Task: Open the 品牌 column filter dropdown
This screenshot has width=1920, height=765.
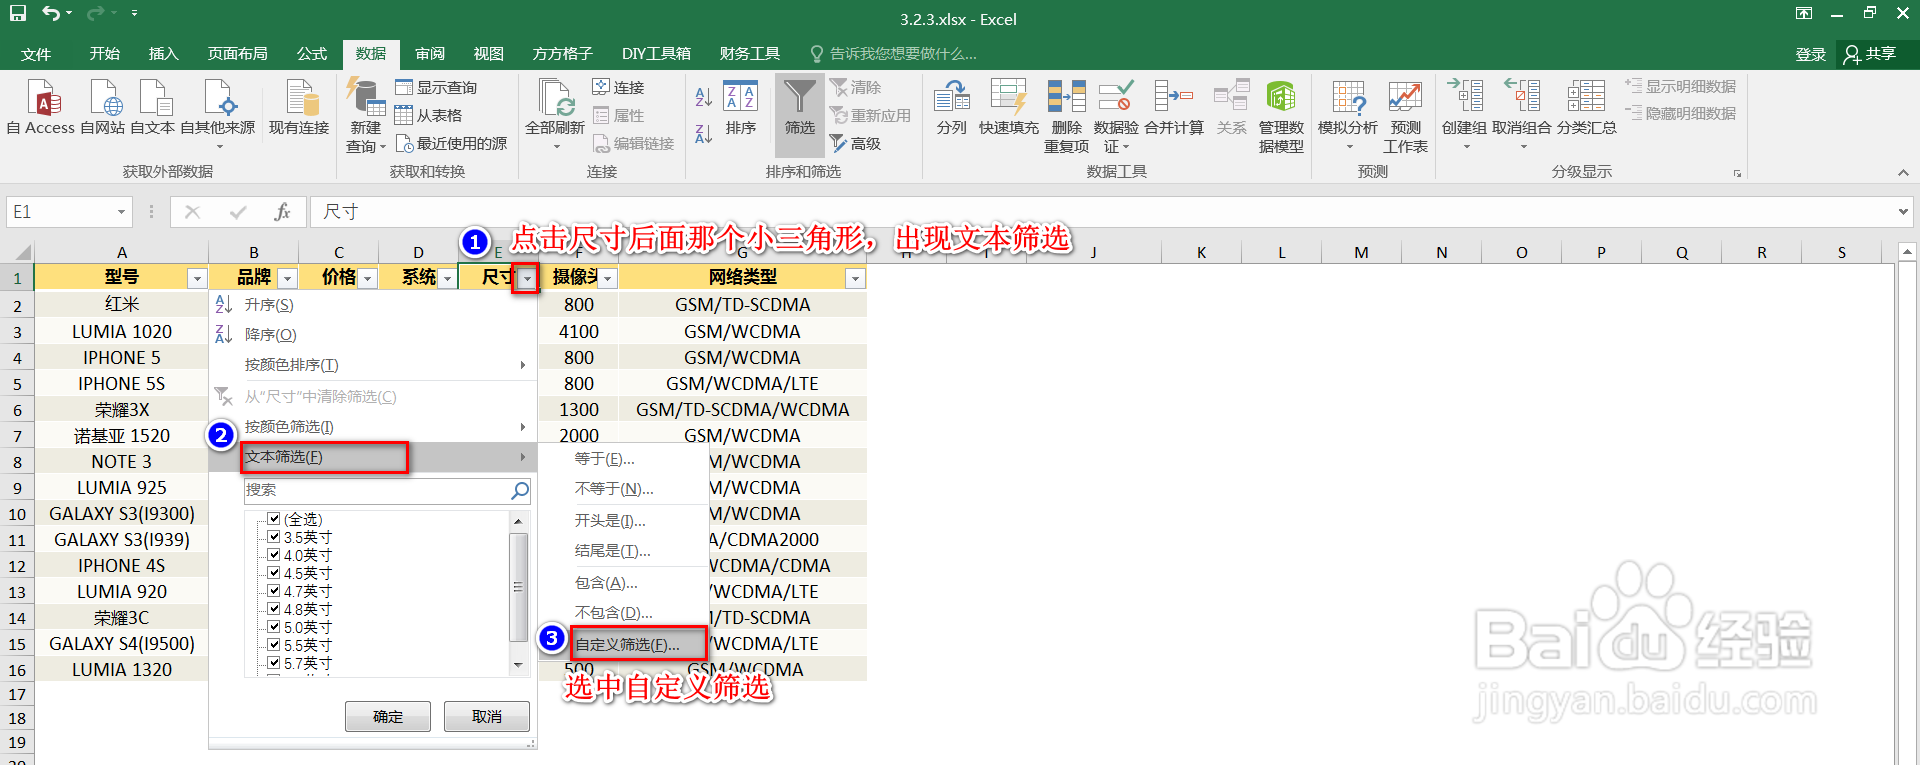Action: pyautogui.click(x=288, y=278)
